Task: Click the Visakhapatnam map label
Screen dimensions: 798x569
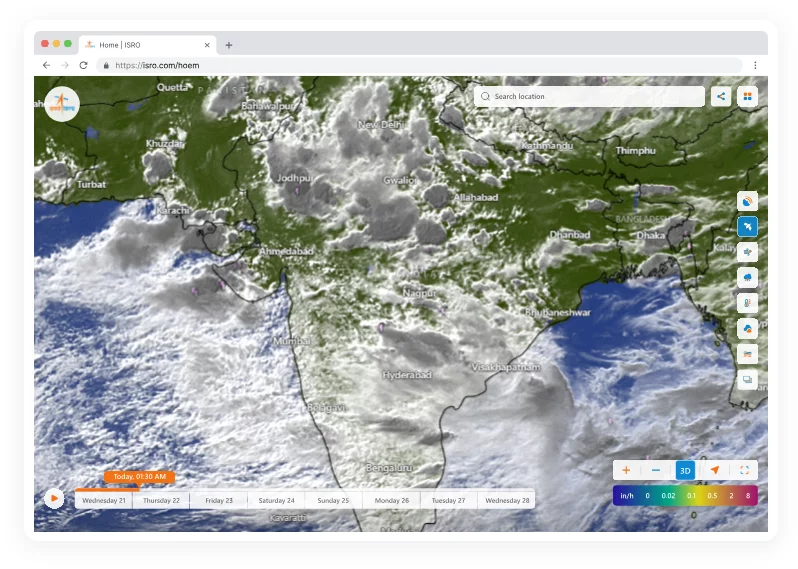Action: 506,367
